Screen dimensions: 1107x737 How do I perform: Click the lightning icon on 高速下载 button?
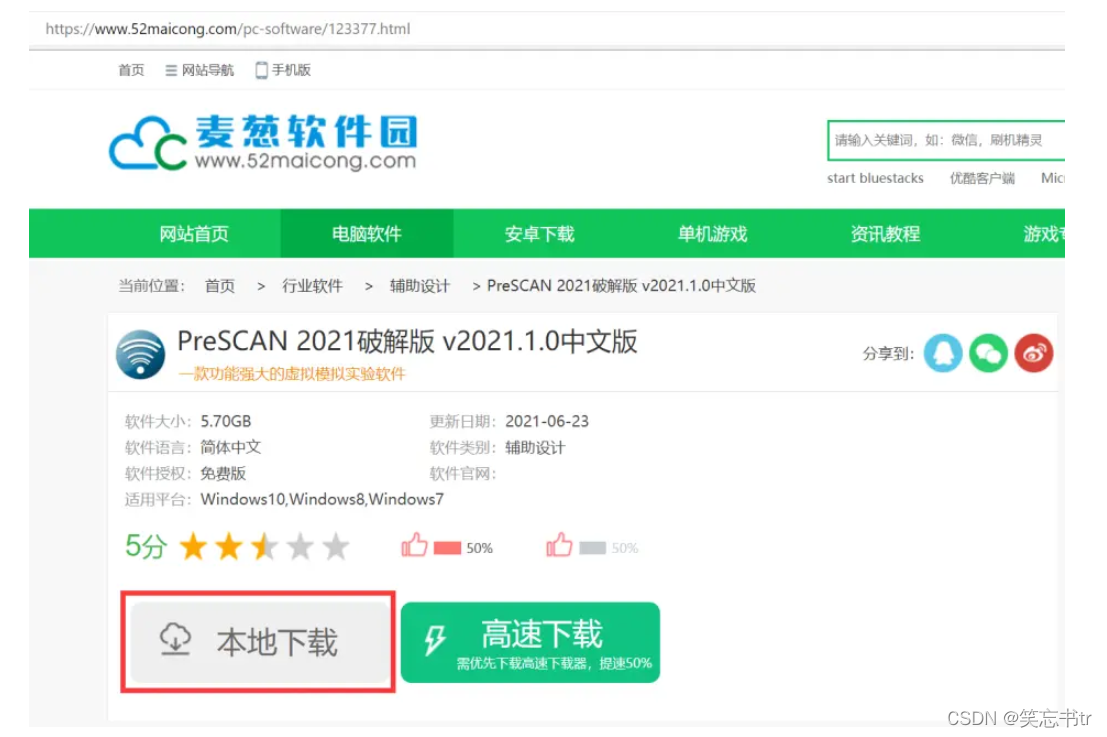click(434, 637)
